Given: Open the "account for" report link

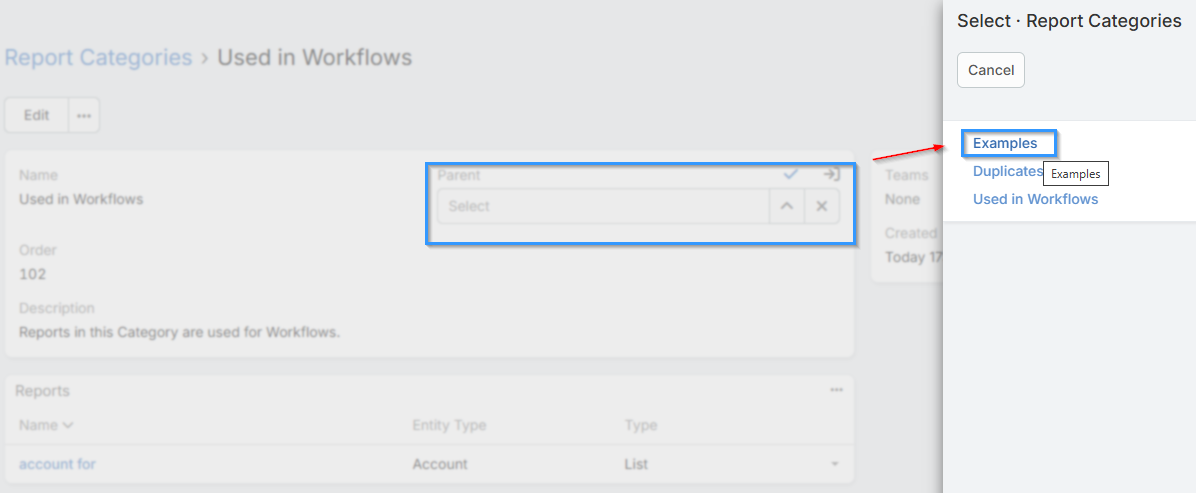Looking at the screenshot, I should pyautogui.click(x=57, y=464).
